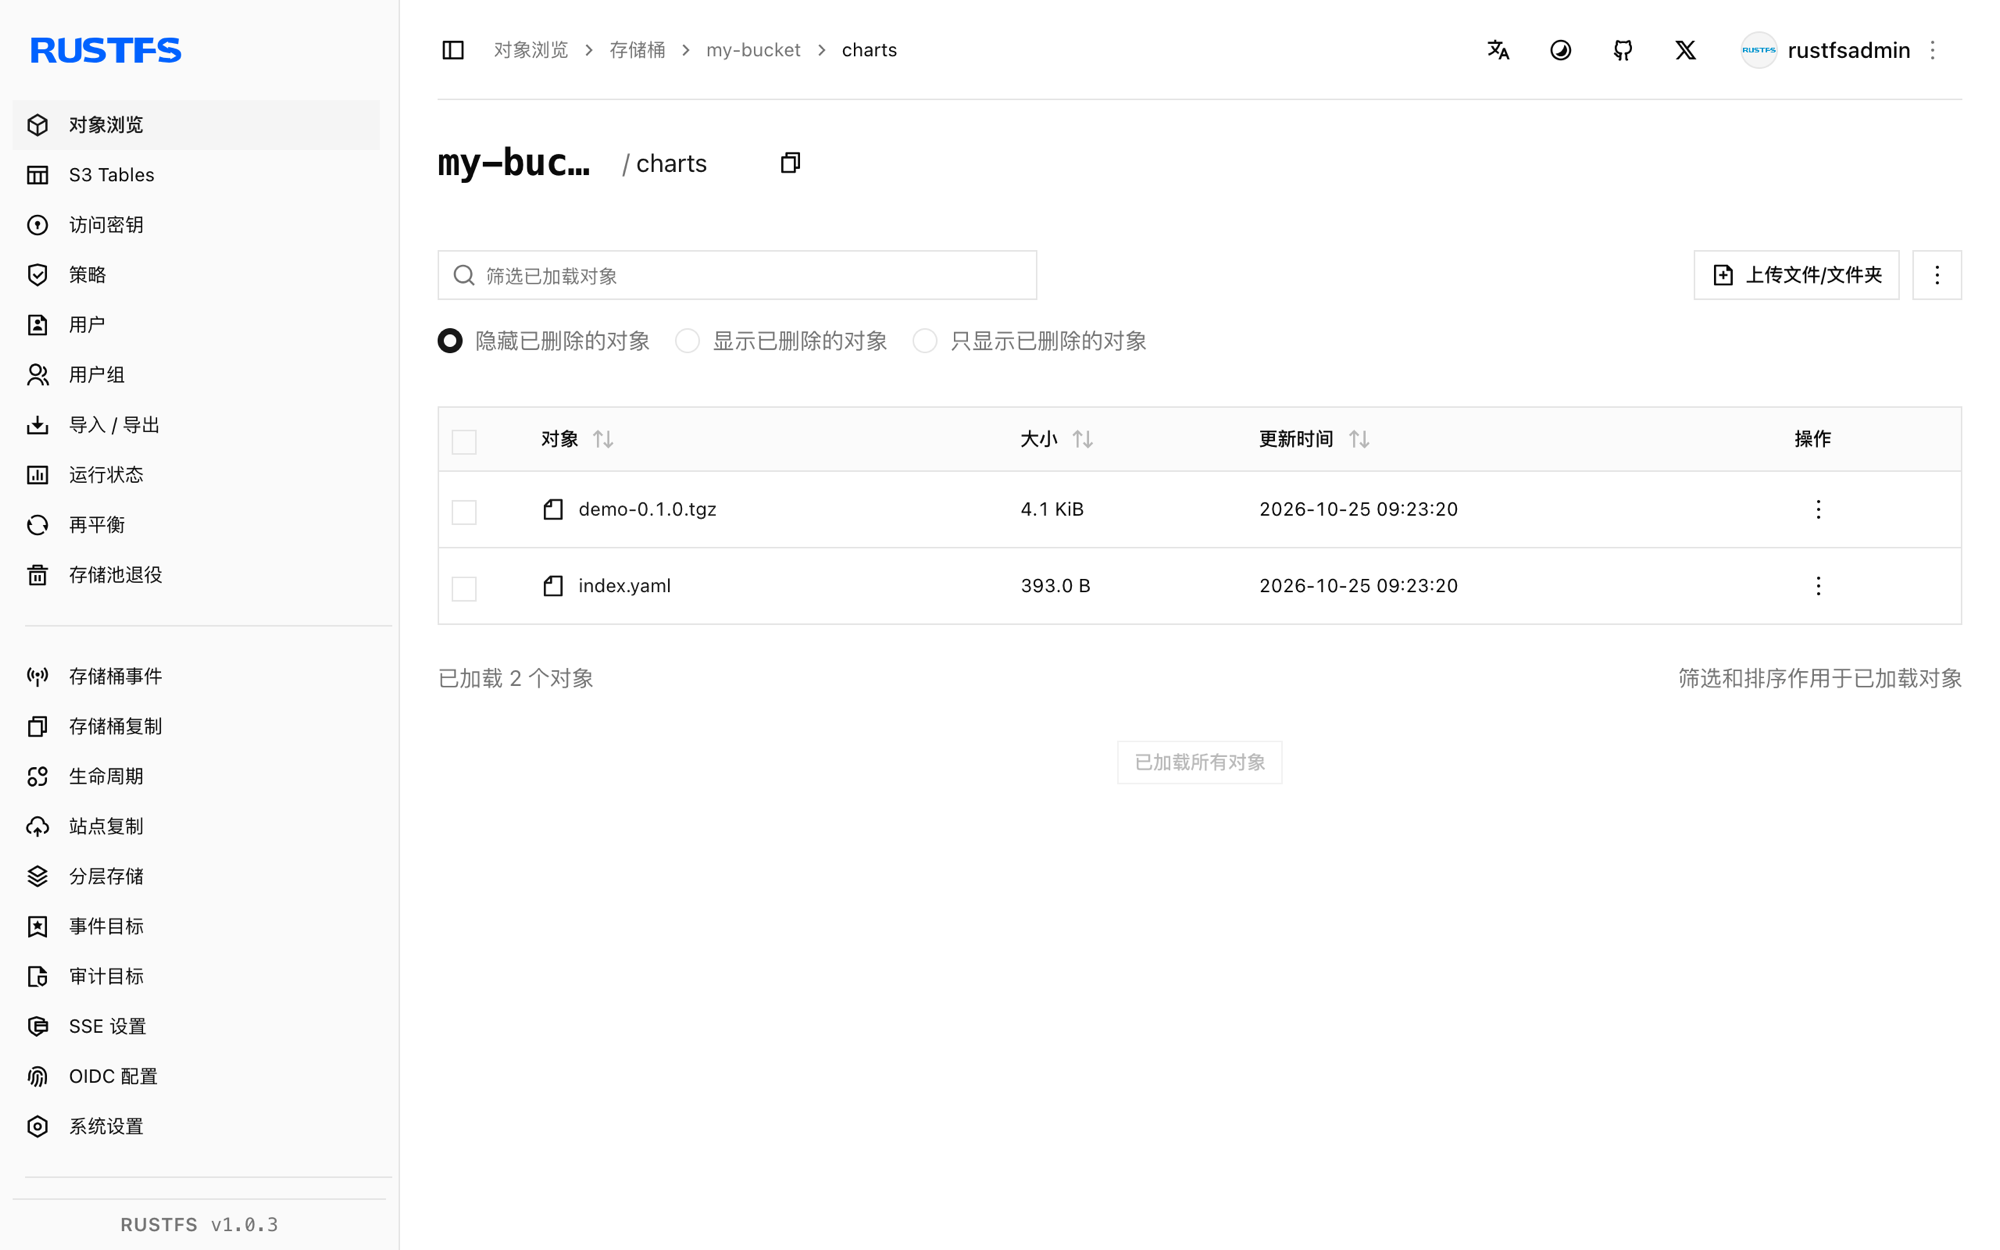Open the language translation switcher
The width and height of the screenshot is (2000, 1250).
tap(1498, 50)
